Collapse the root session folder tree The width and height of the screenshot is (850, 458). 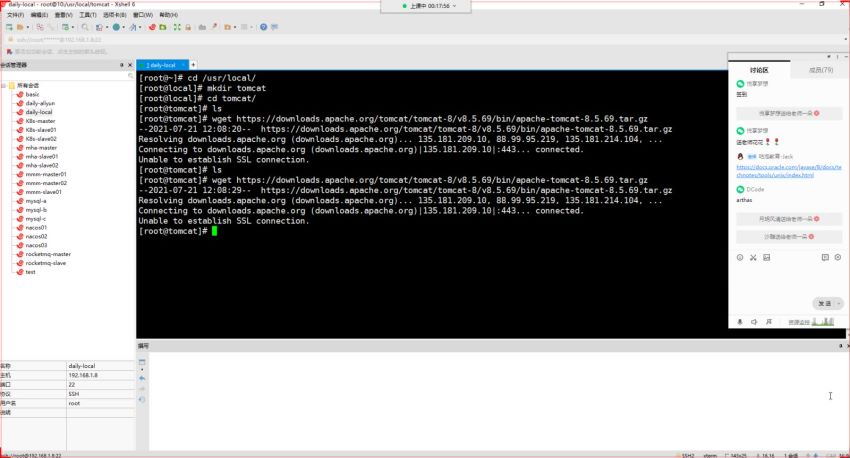coord(4,86)
